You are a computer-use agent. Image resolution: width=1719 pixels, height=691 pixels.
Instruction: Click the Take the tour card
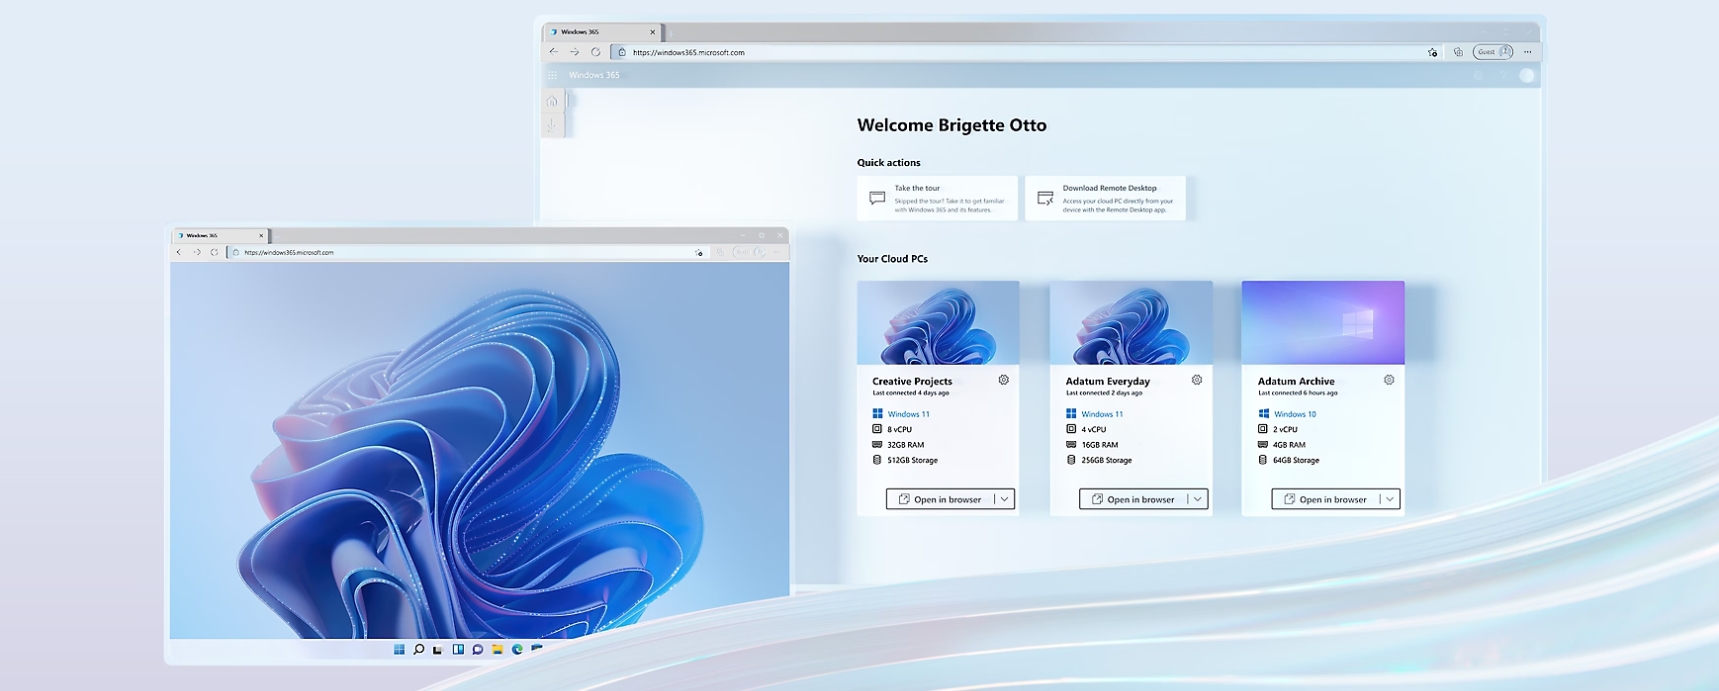[937, 198]
